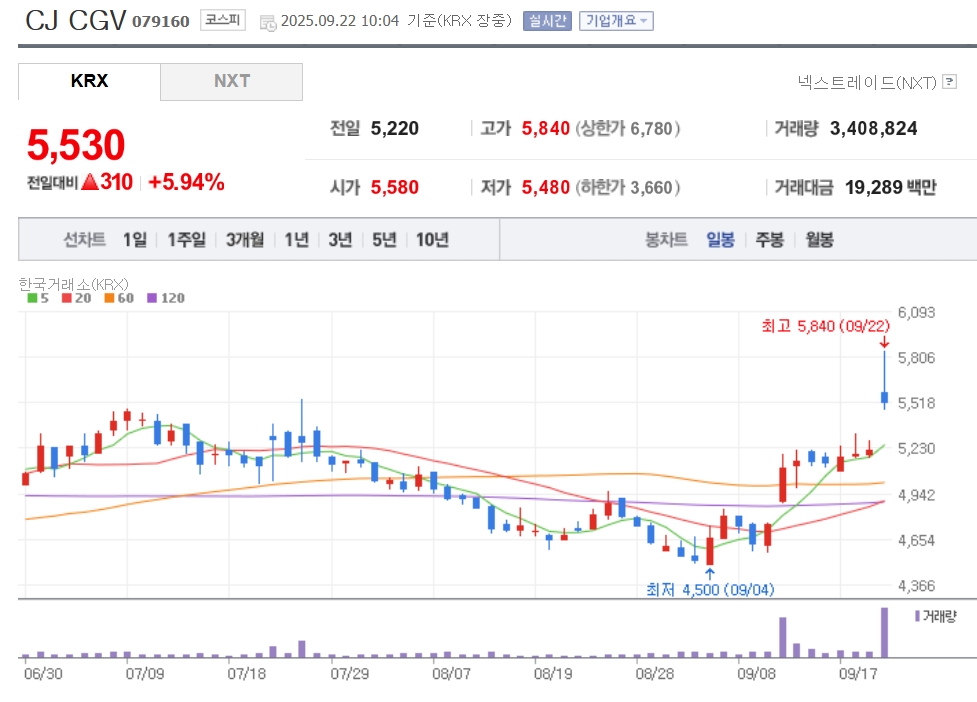Click the upper limit price 6,780
The image size is (977, 702).
coord(652,128)
